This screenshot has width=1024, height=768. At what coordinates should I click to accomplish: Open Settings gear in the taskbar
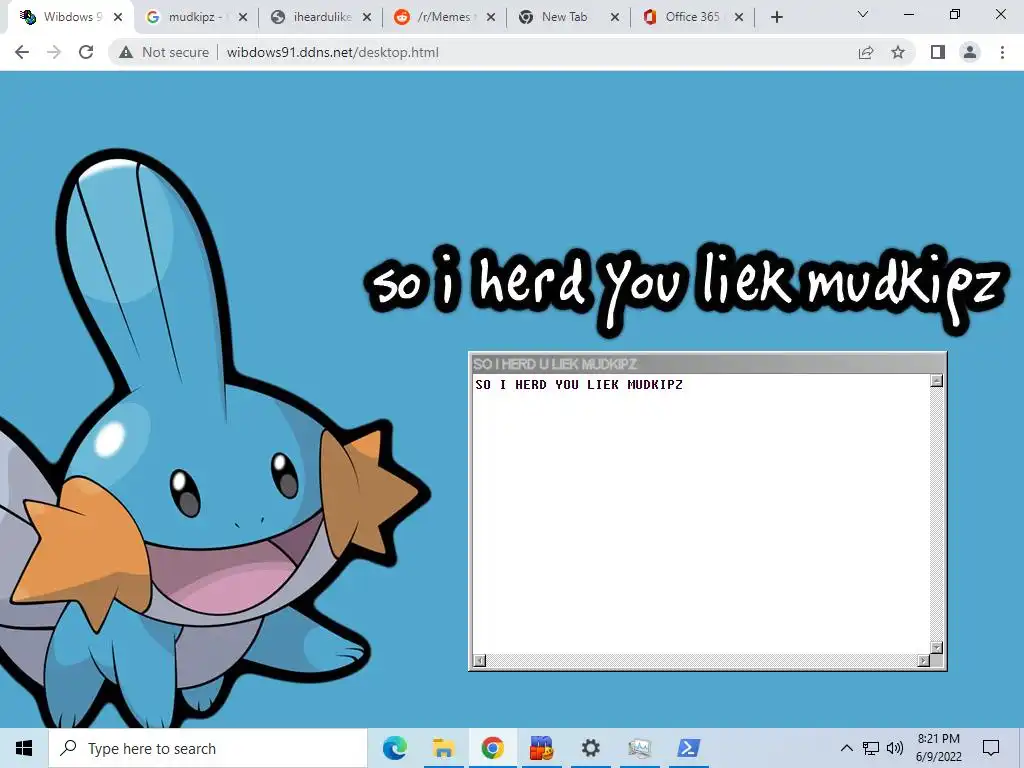(590, 748)
